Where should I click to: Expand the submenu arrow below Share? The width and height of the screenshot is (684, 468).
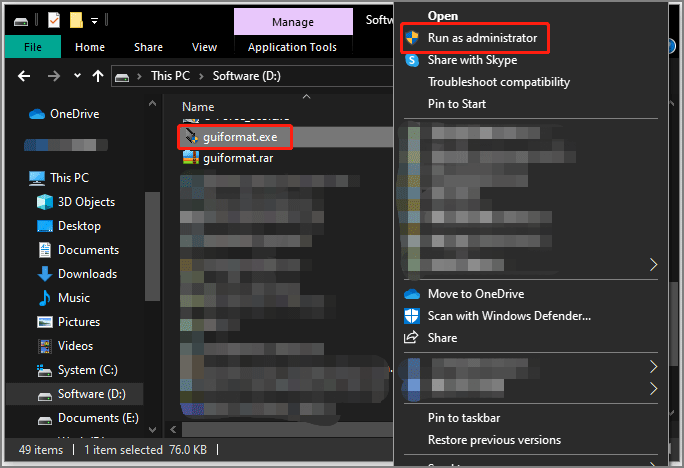pos(654,366)
